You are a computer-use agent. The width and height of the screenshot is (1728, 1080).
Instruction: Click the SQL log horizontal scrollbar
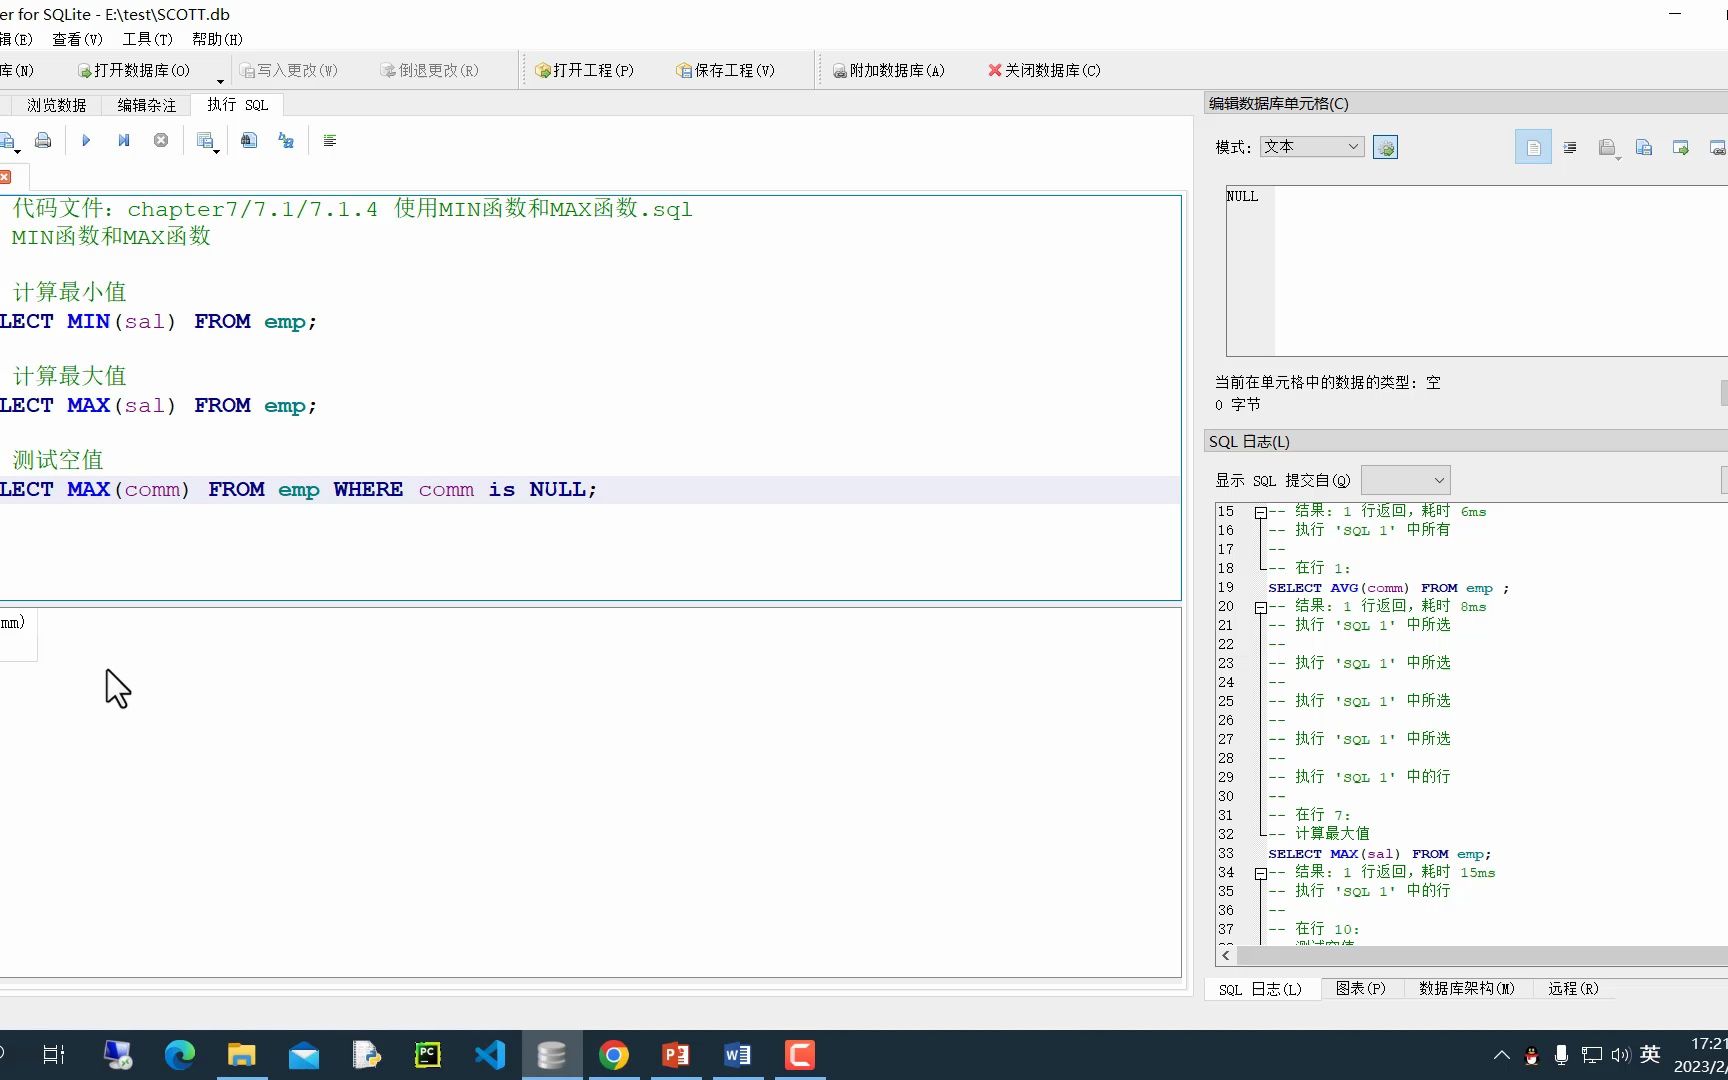coord(1482,955)
